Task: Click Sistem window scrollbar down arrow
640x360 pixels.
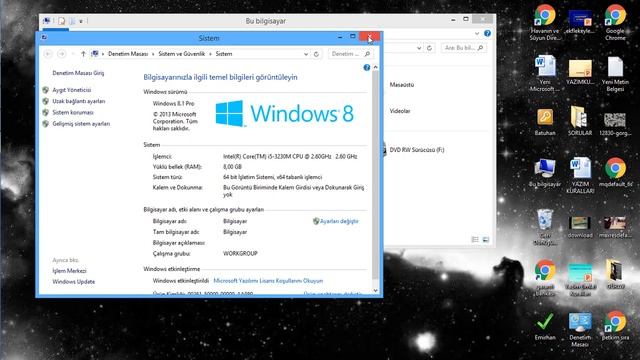Action: tap(376, 290)
